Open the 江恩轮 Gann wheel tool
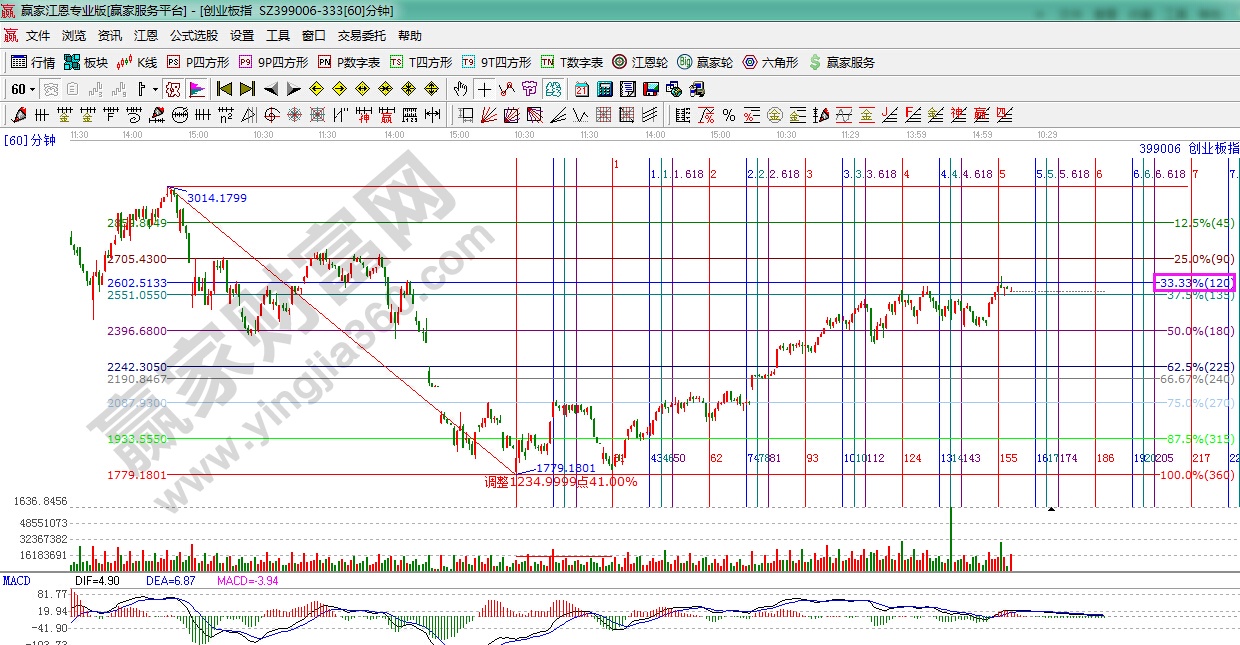1240x645 pixels. pyautogui.click(x=640, y=62)
